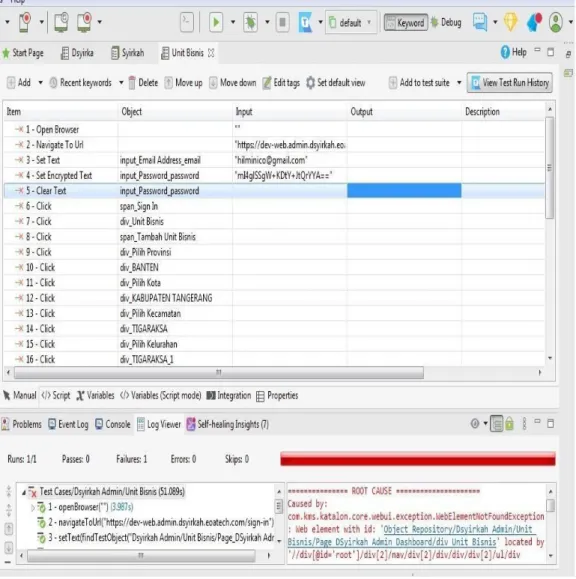Screen dimensions: 576x579
Task: Open the default profile dropdown
Action: (x=351, y=23)
